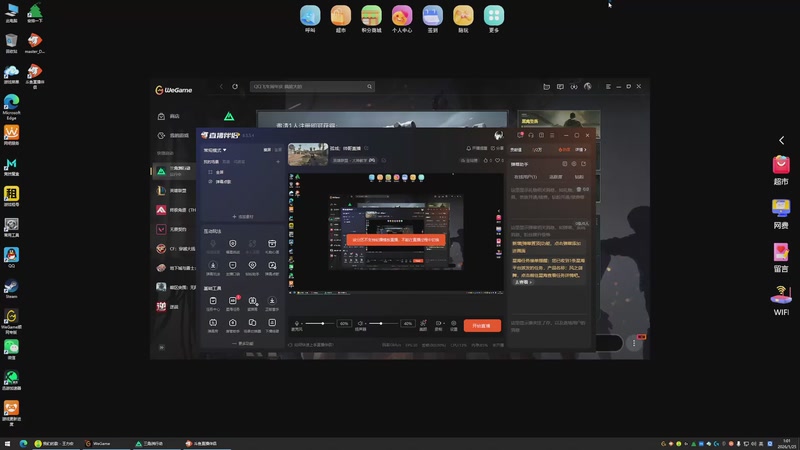800x450 pixels.
Task: Click the 开始直播 button
Action: pyautogui.click(x=482, y=326)
